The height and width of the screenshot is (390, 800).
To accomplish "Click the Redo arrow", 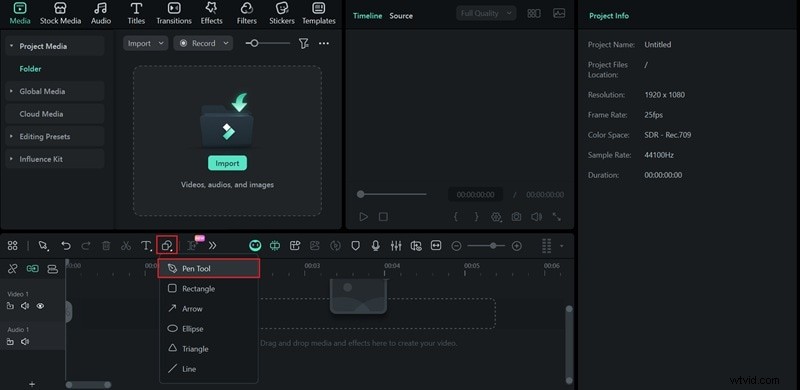I will pyautogui.click(x=86, y=246).
